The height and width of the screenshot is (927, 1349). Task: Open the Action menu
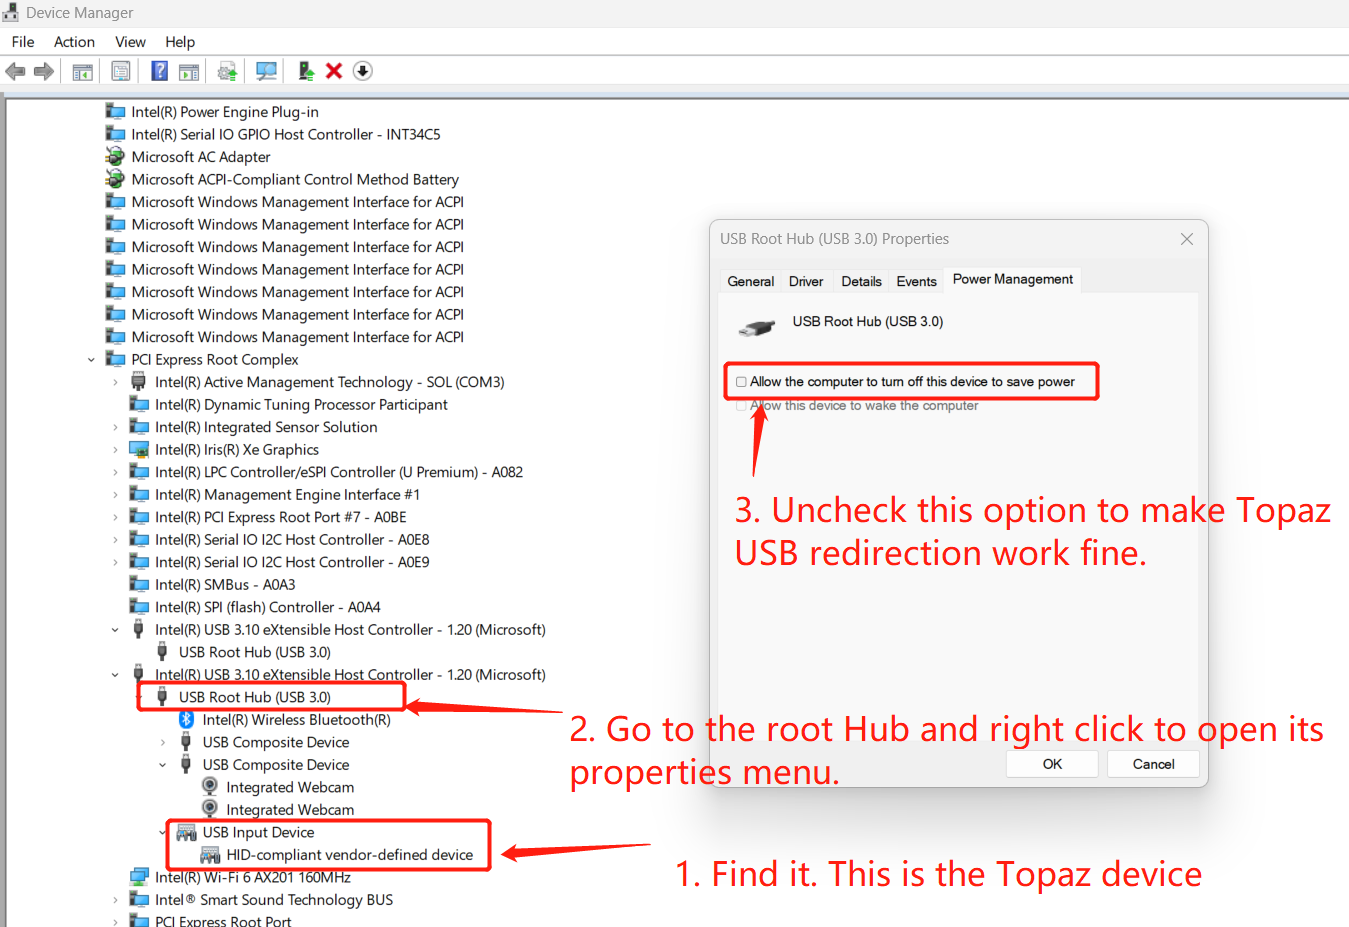pos(74,42)
